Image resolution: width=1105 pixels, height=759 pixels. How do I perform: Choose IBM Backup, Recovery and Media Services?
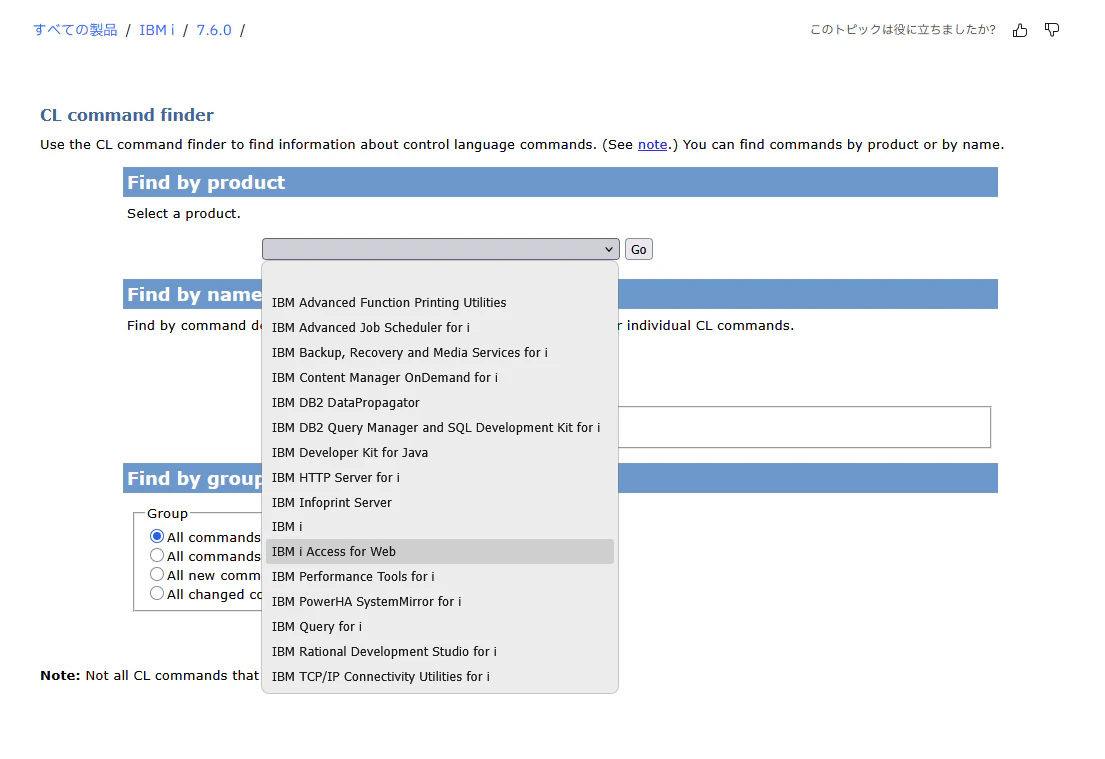click(440, 352)
